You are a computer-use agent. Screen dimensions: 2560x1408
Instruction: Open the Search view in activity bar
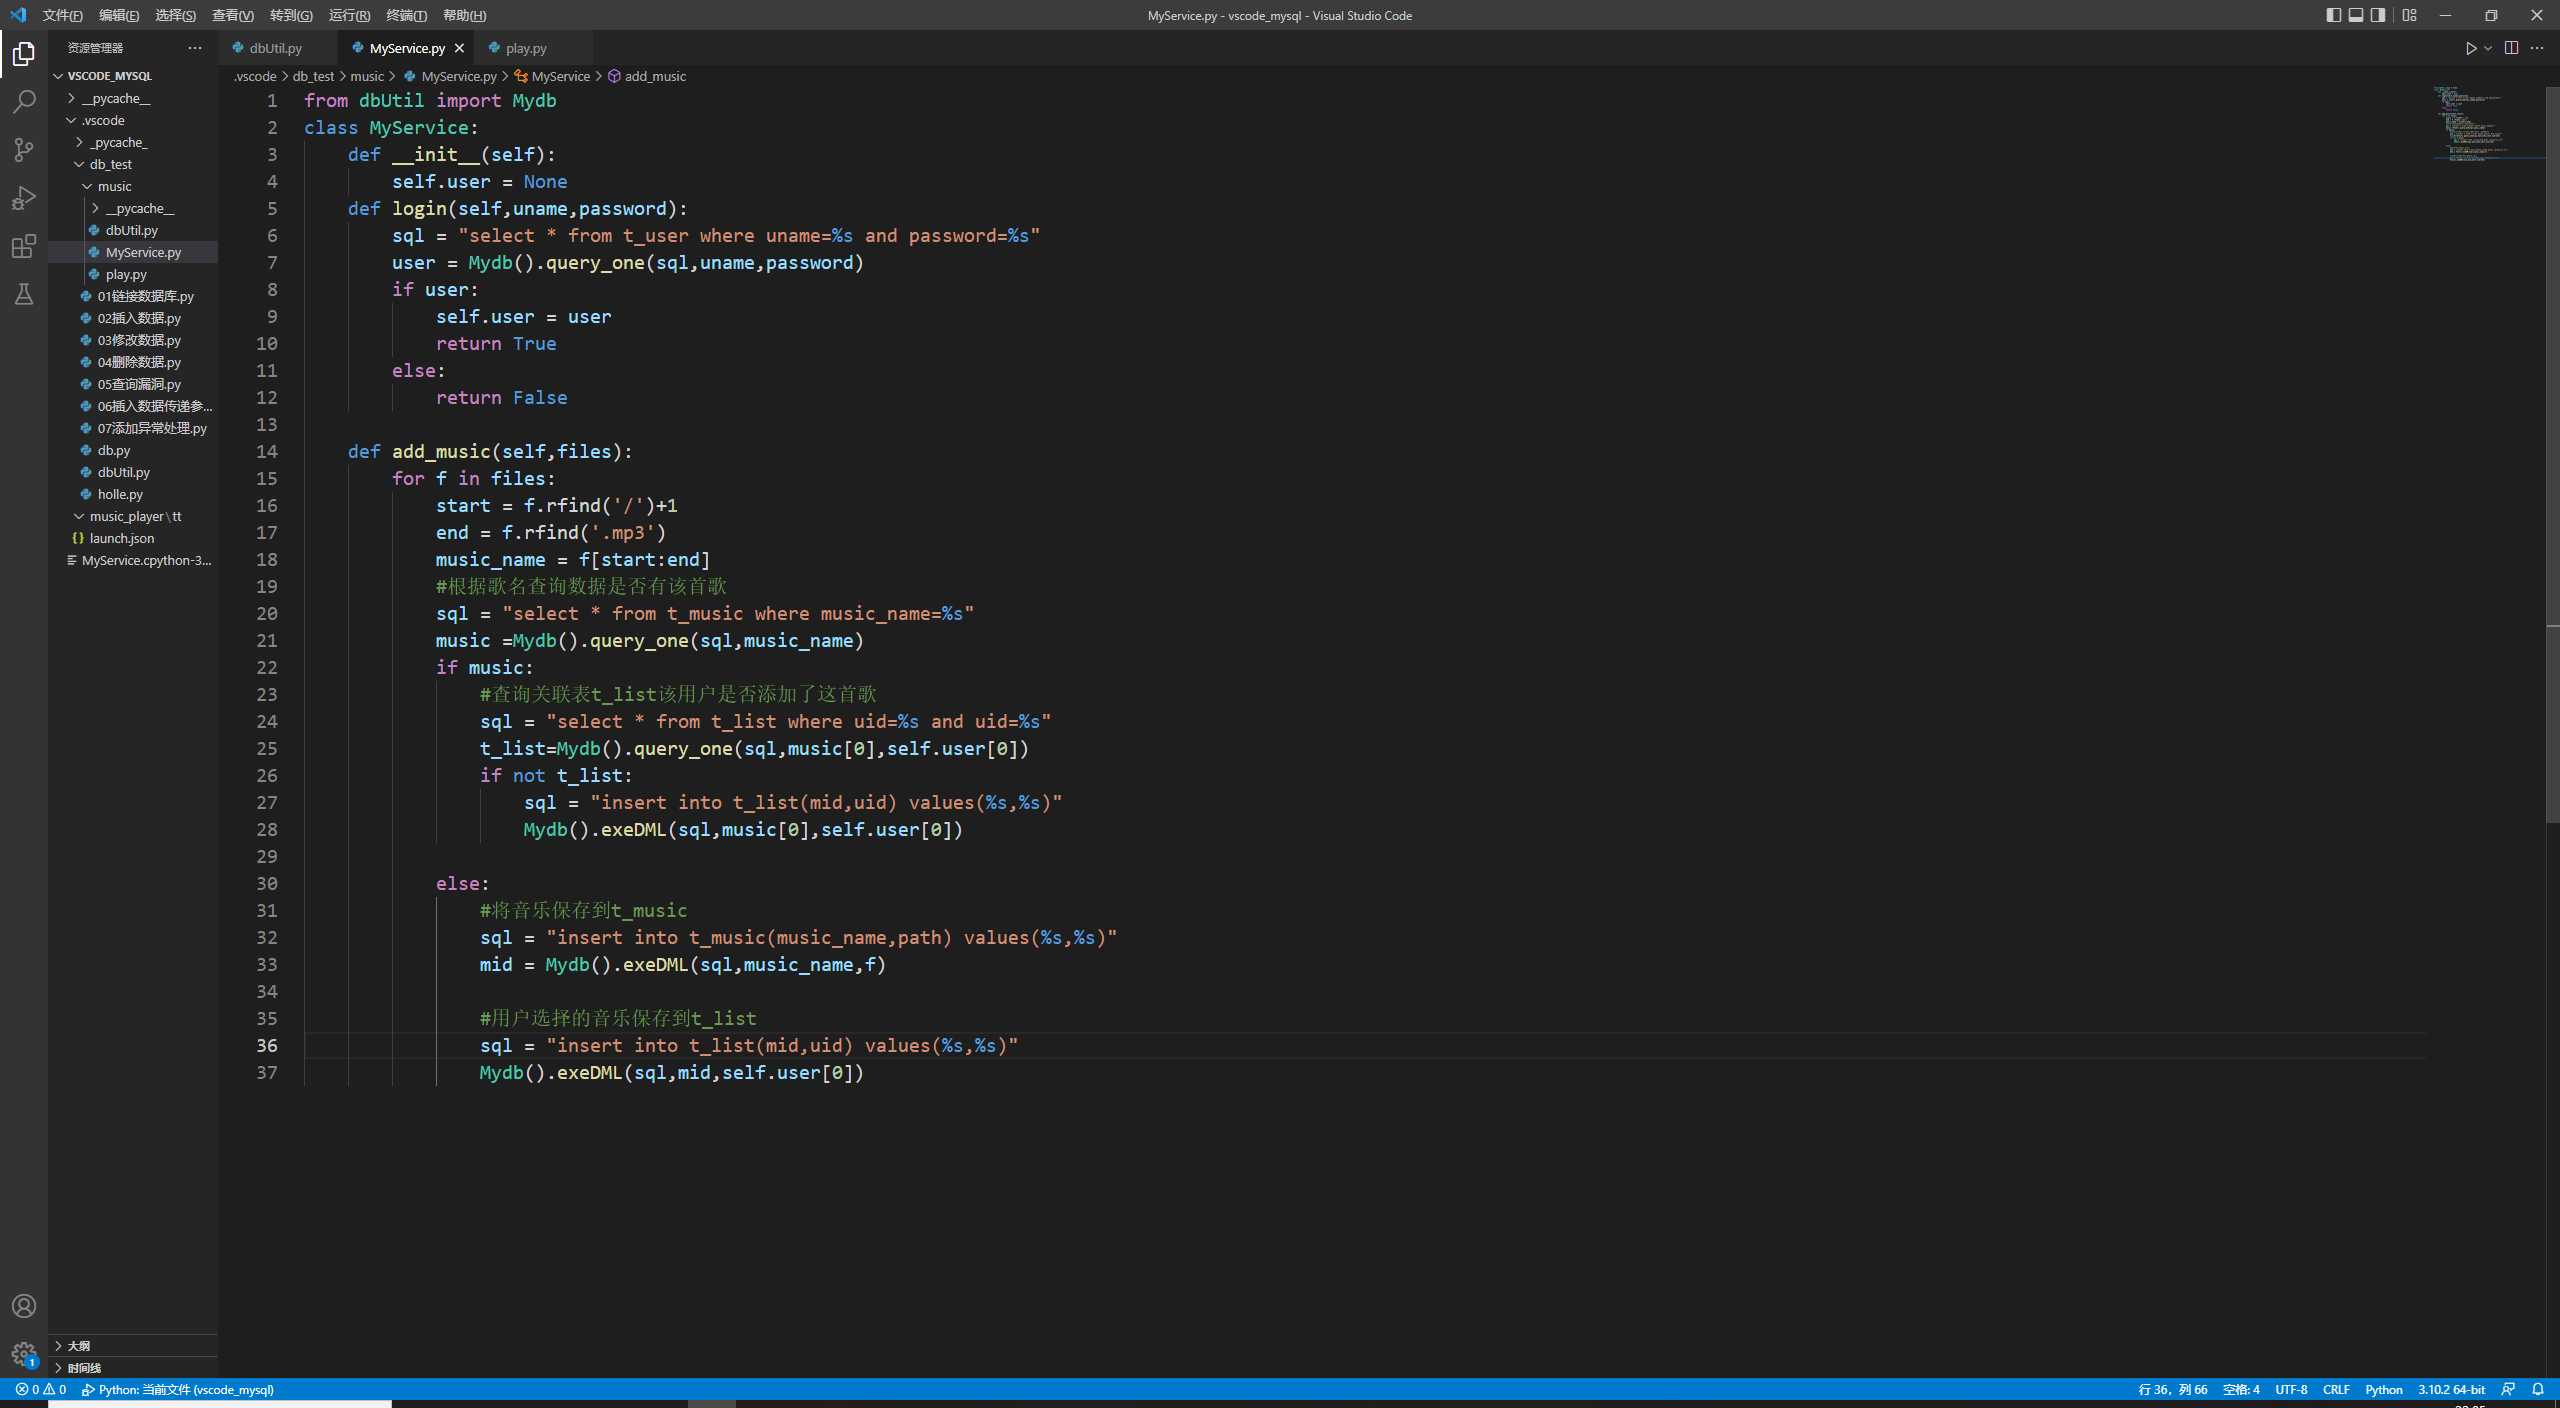click(24, 102)
